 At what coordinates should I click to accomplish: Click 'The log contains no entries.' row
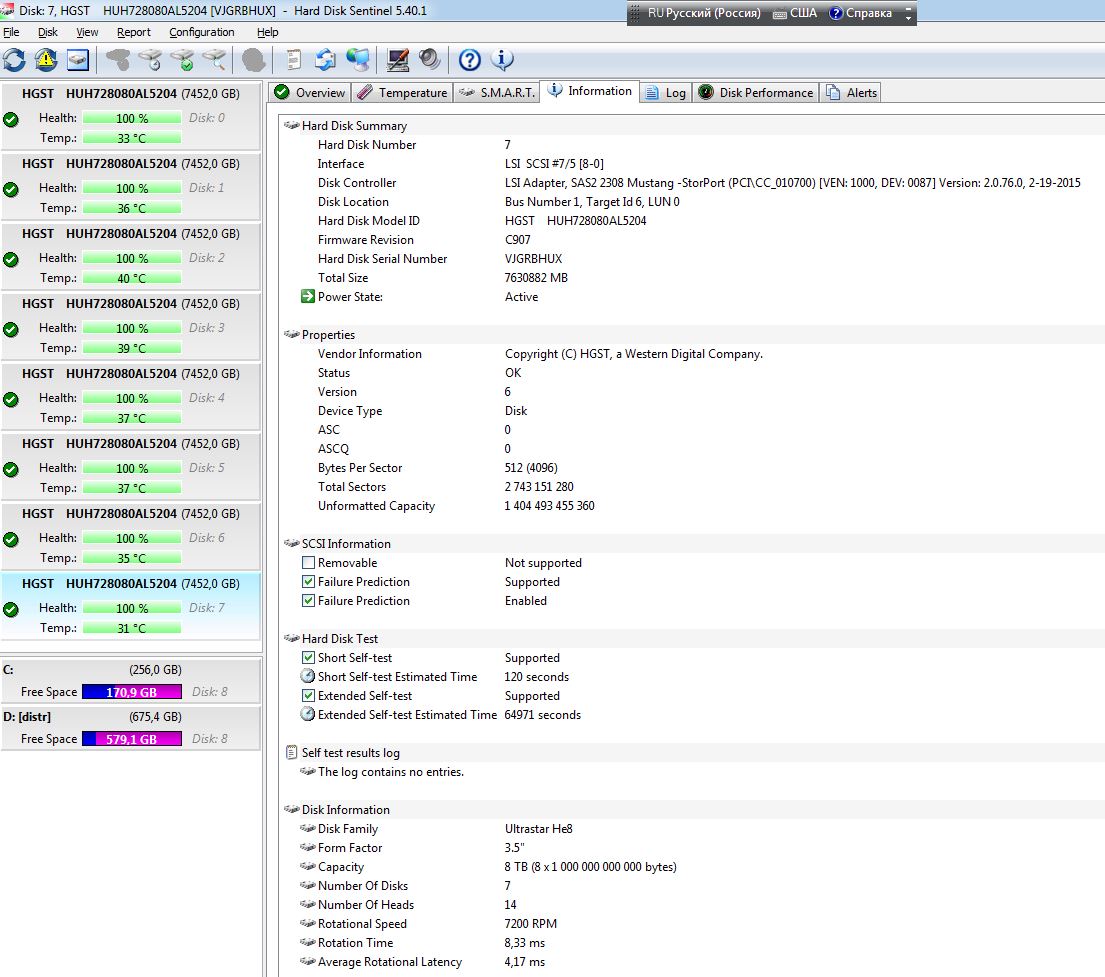[391, 772]
